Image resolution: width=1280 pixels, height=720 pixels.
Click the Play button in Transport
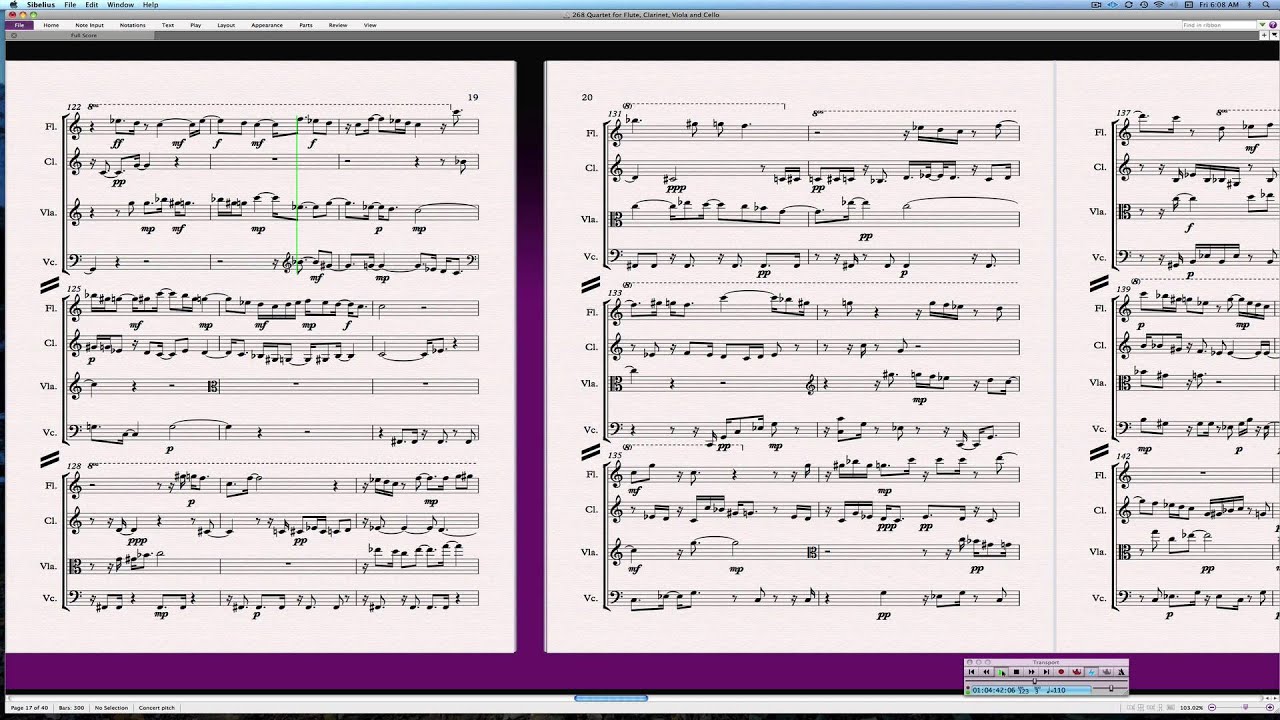point(1001,672)
